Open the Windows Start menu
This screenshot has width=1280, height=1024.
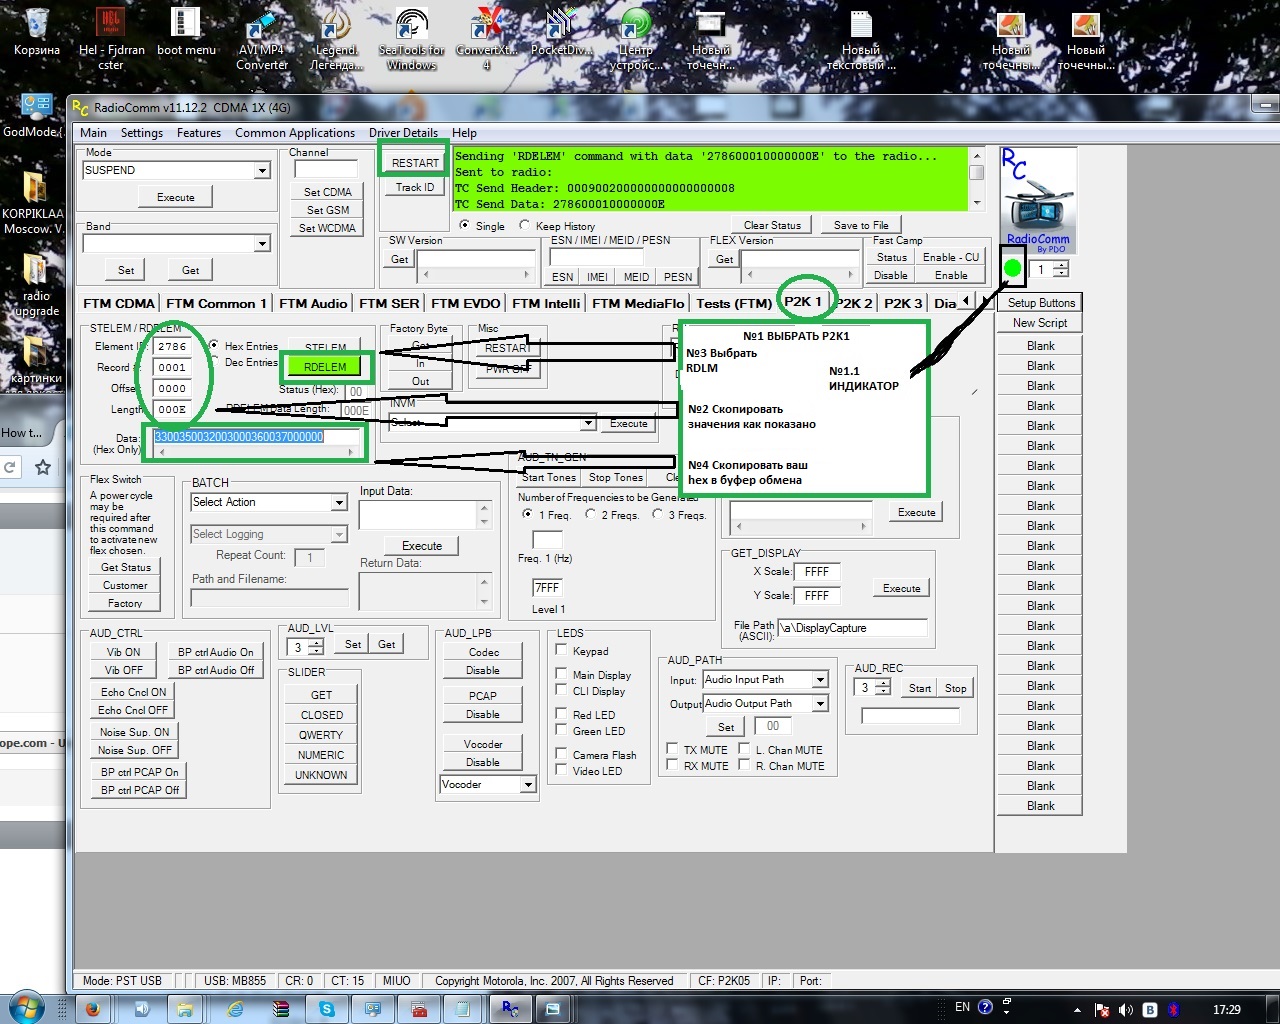27,1007
